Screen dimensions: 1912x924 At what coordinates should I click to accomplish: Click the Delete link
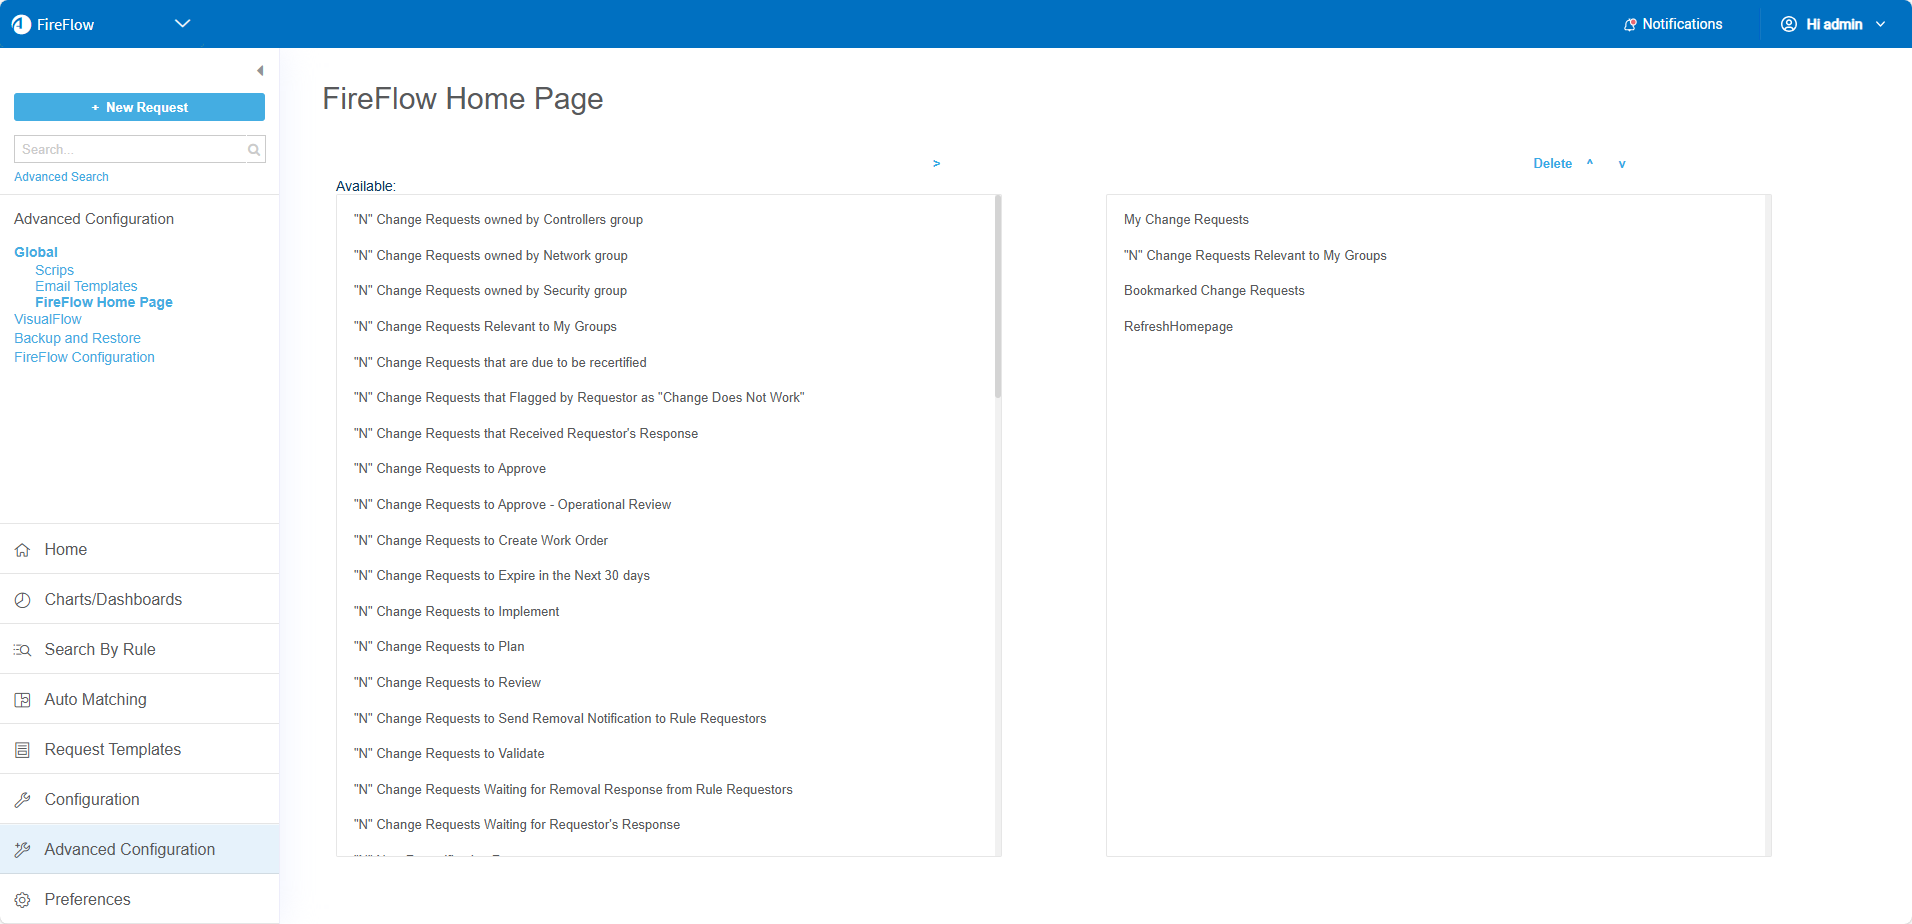(1552, 163)
